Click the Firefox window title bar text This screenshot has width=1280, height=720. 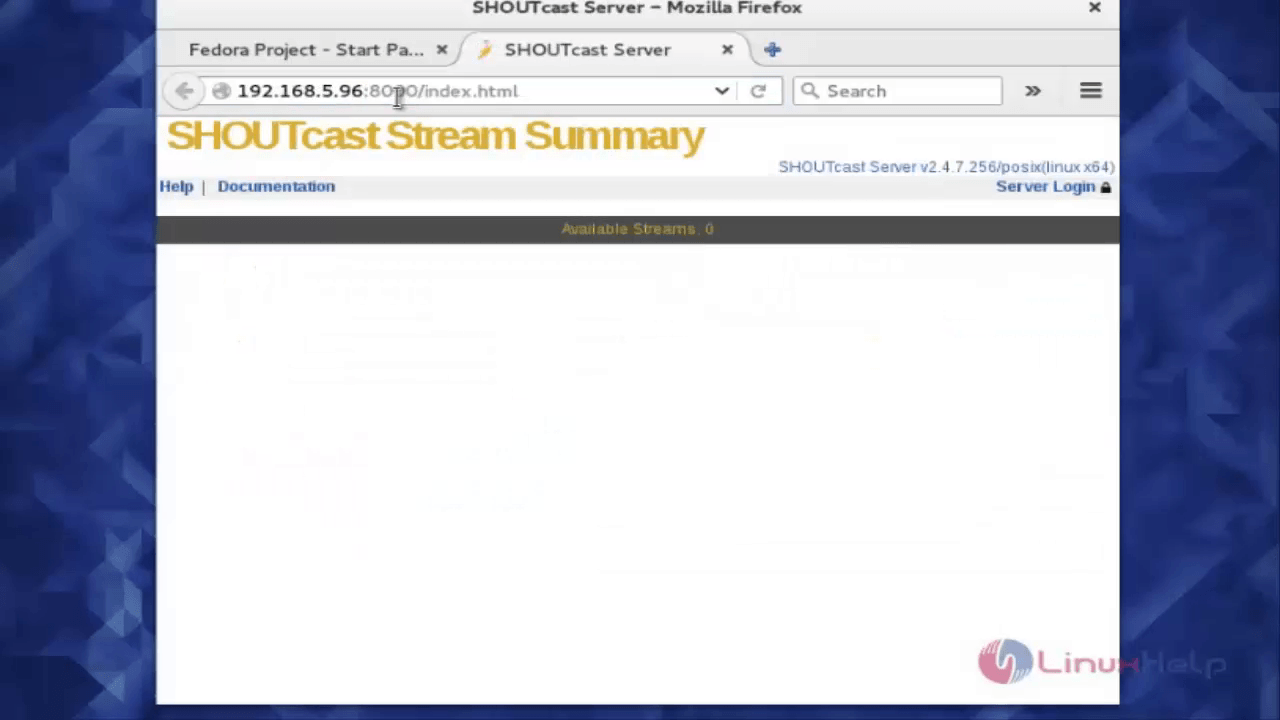click(637, 8)
